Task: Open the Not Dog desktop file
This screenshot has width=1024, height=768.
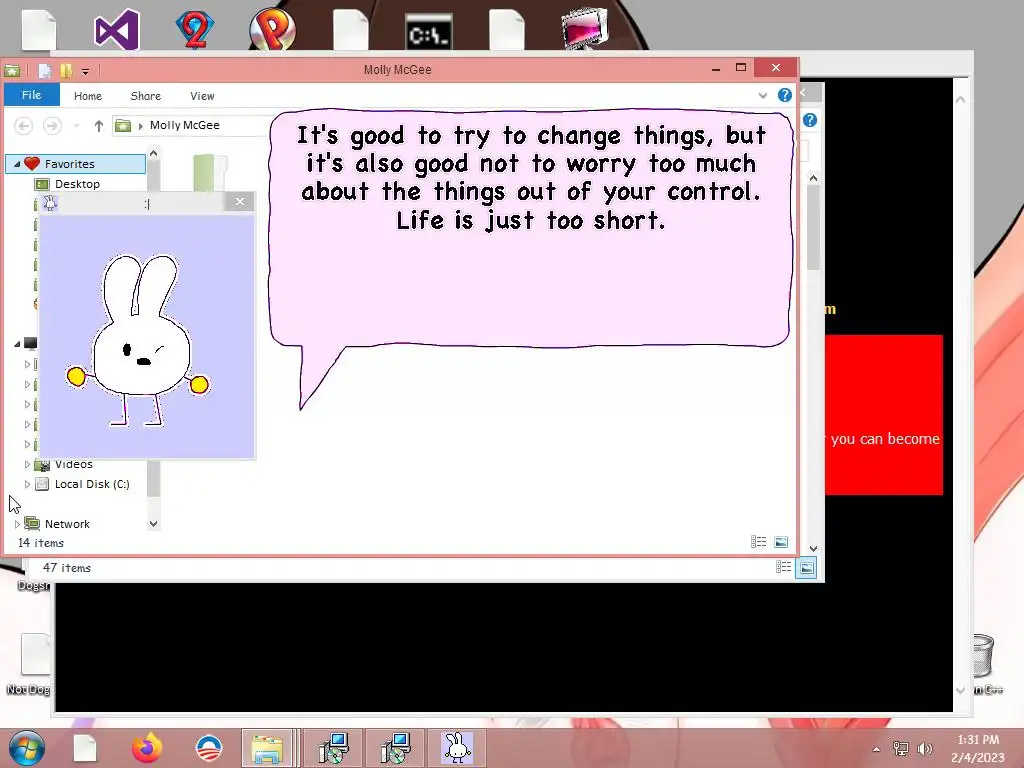Action: [x=29, y=663]
